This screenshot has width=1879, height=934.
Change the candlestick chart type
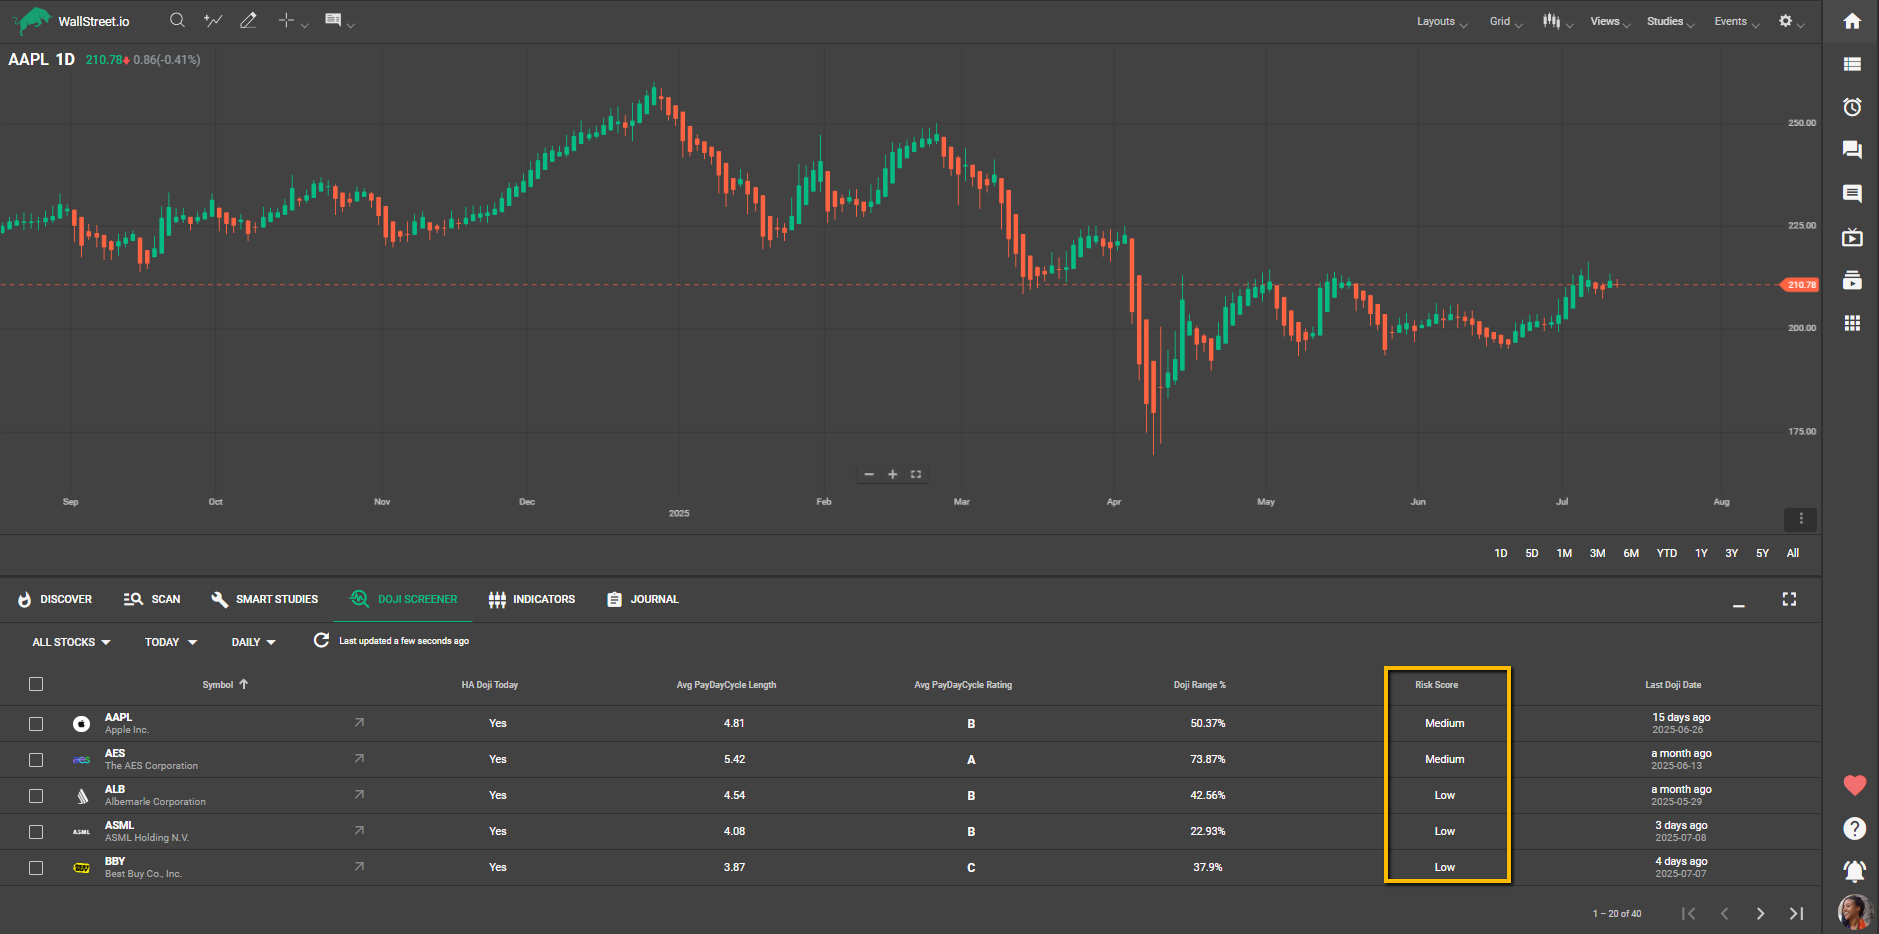1557,21
